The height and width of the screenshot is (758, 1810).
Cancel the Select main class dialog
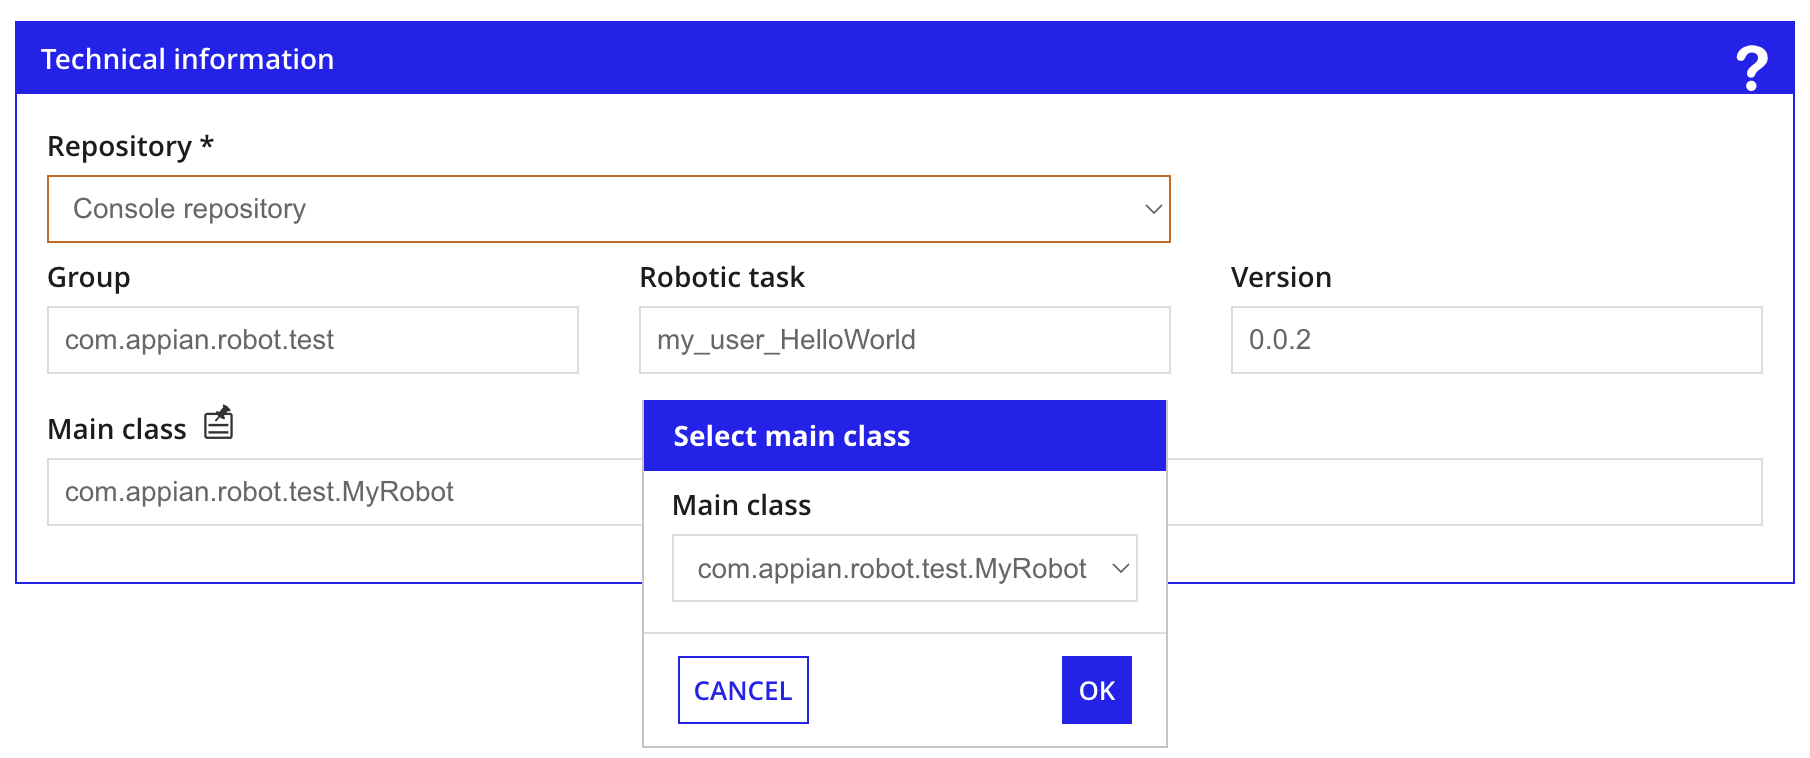pyautogui.click(x=743, y=690)
